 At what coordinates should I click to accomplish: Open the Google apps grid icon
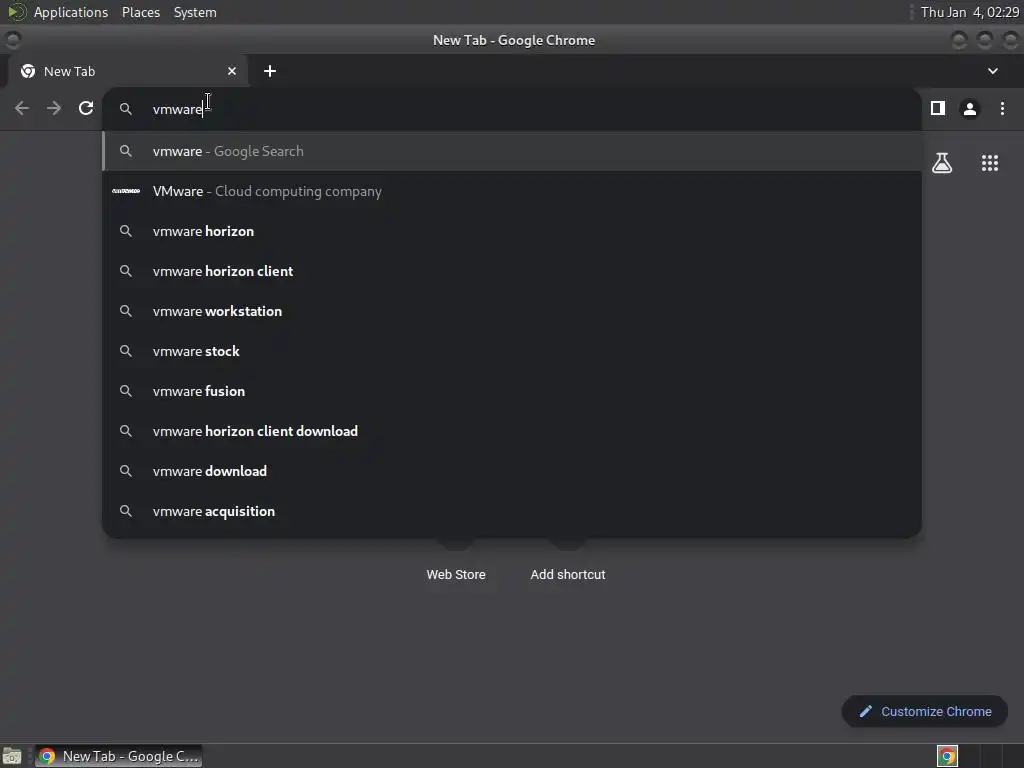990,163
